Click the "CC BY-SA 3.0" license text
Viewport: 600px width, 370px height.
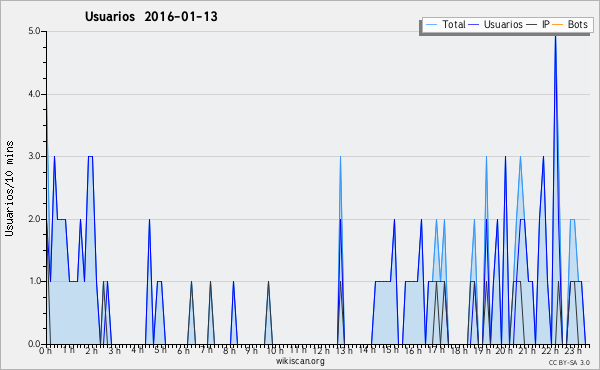[x=569, y=362]
